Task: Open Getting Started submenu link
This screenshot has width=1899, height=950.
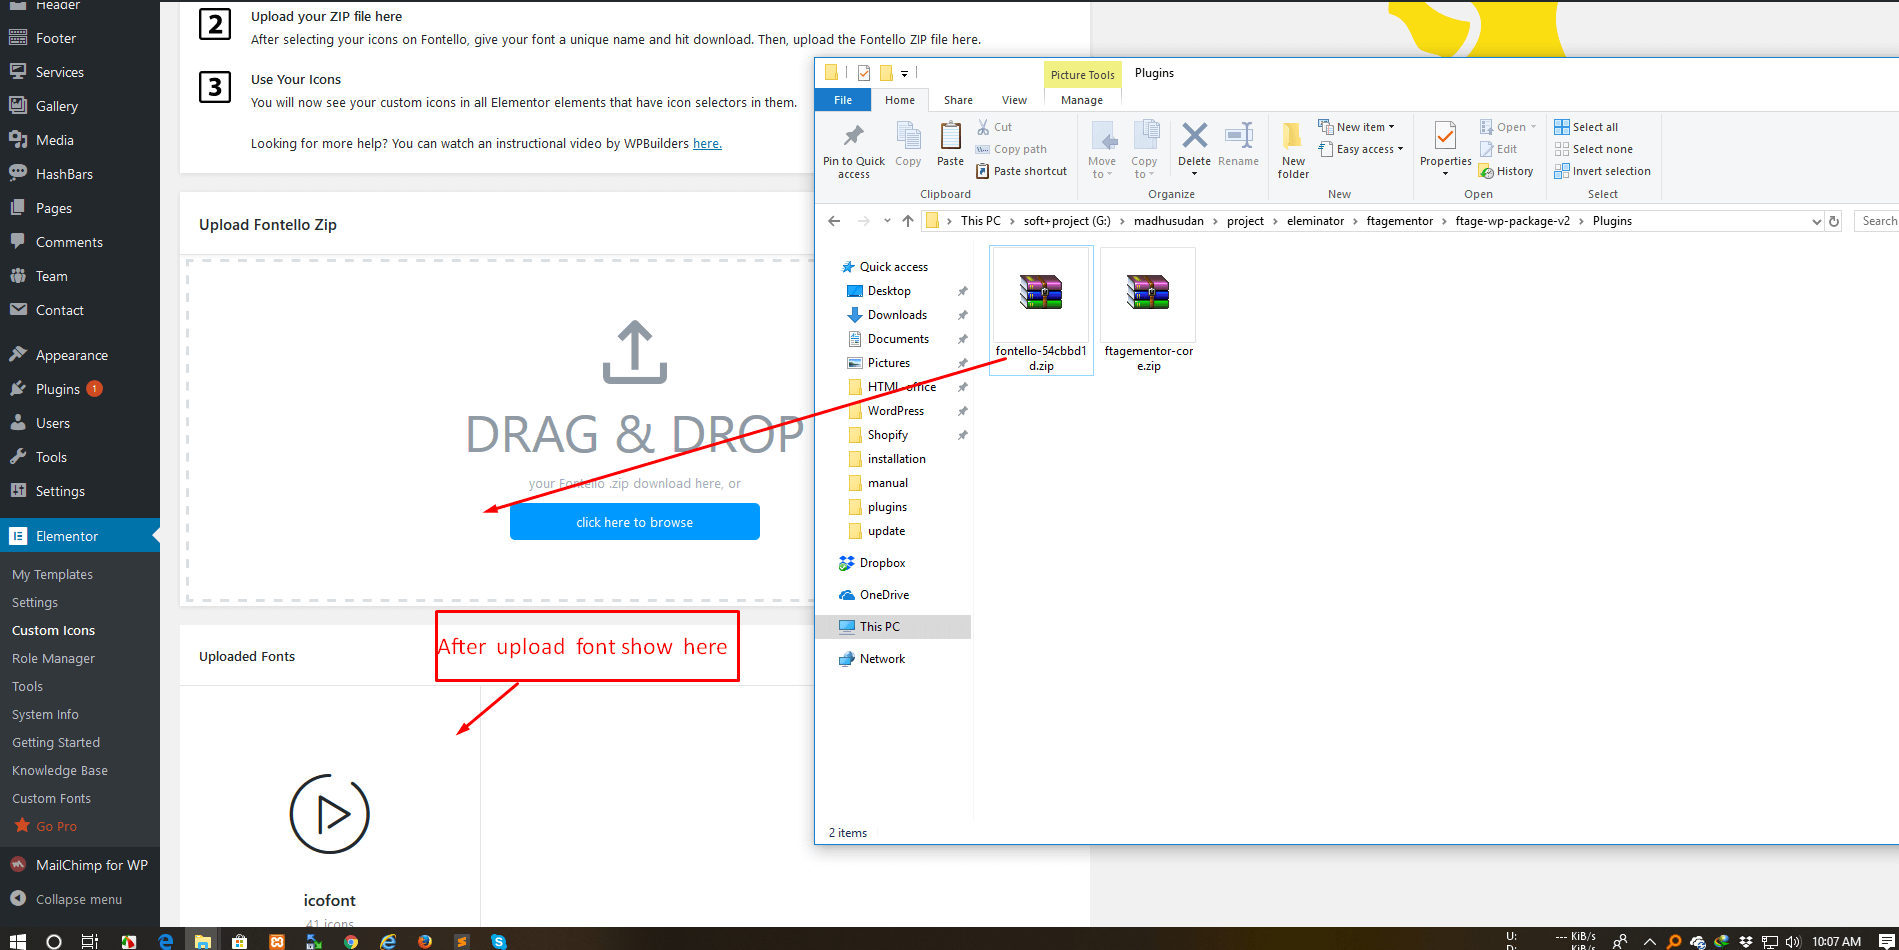Action: [56, 743]
